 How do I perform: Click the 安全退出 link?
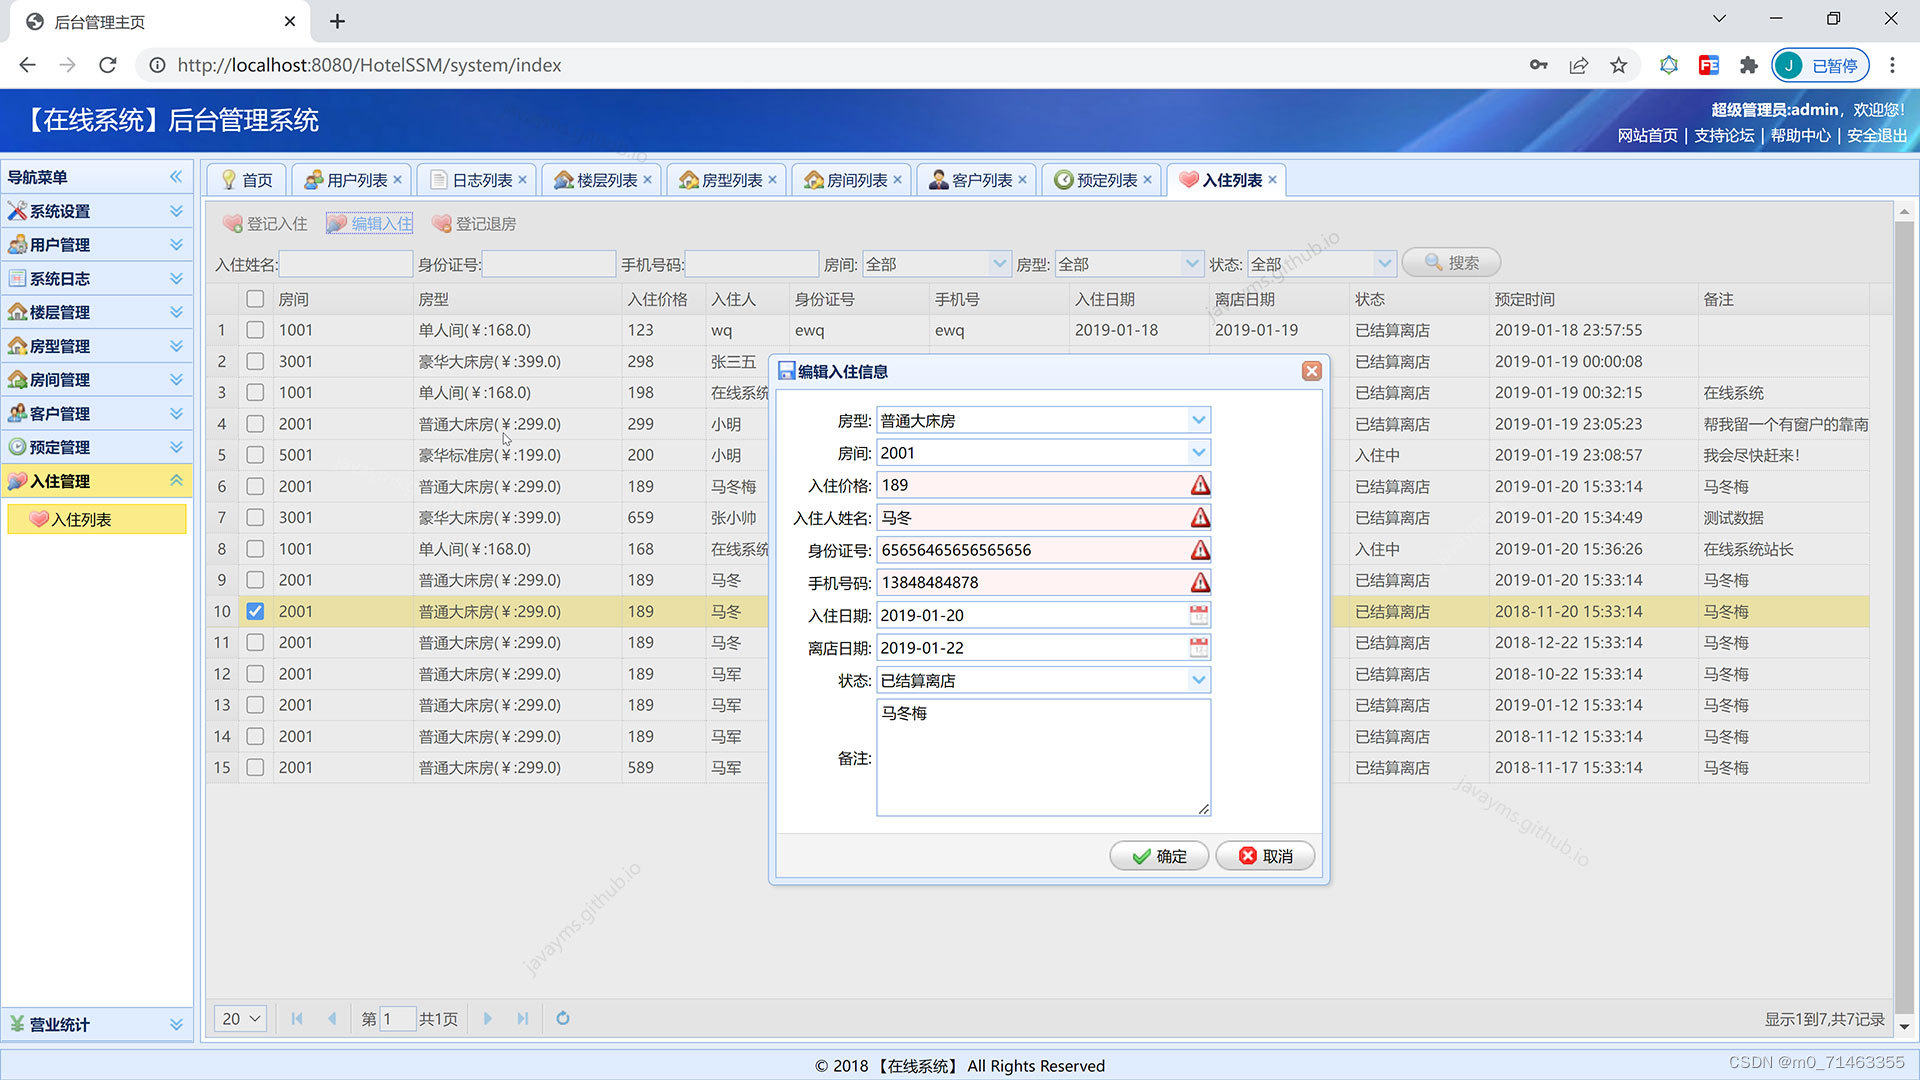click(1876, 135)
